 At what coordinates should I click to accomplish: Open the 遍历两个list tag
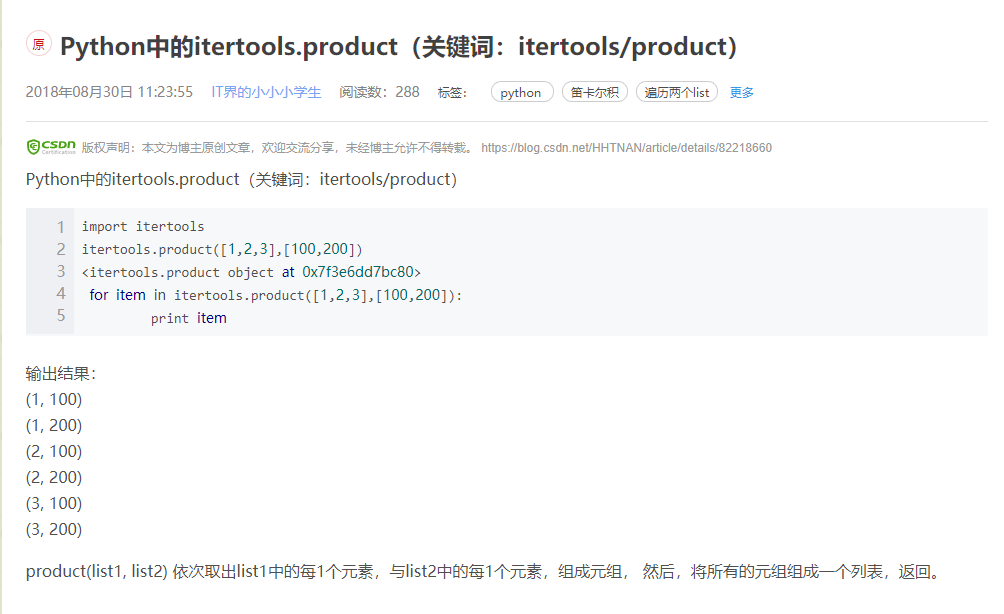(x=677, y=92)
